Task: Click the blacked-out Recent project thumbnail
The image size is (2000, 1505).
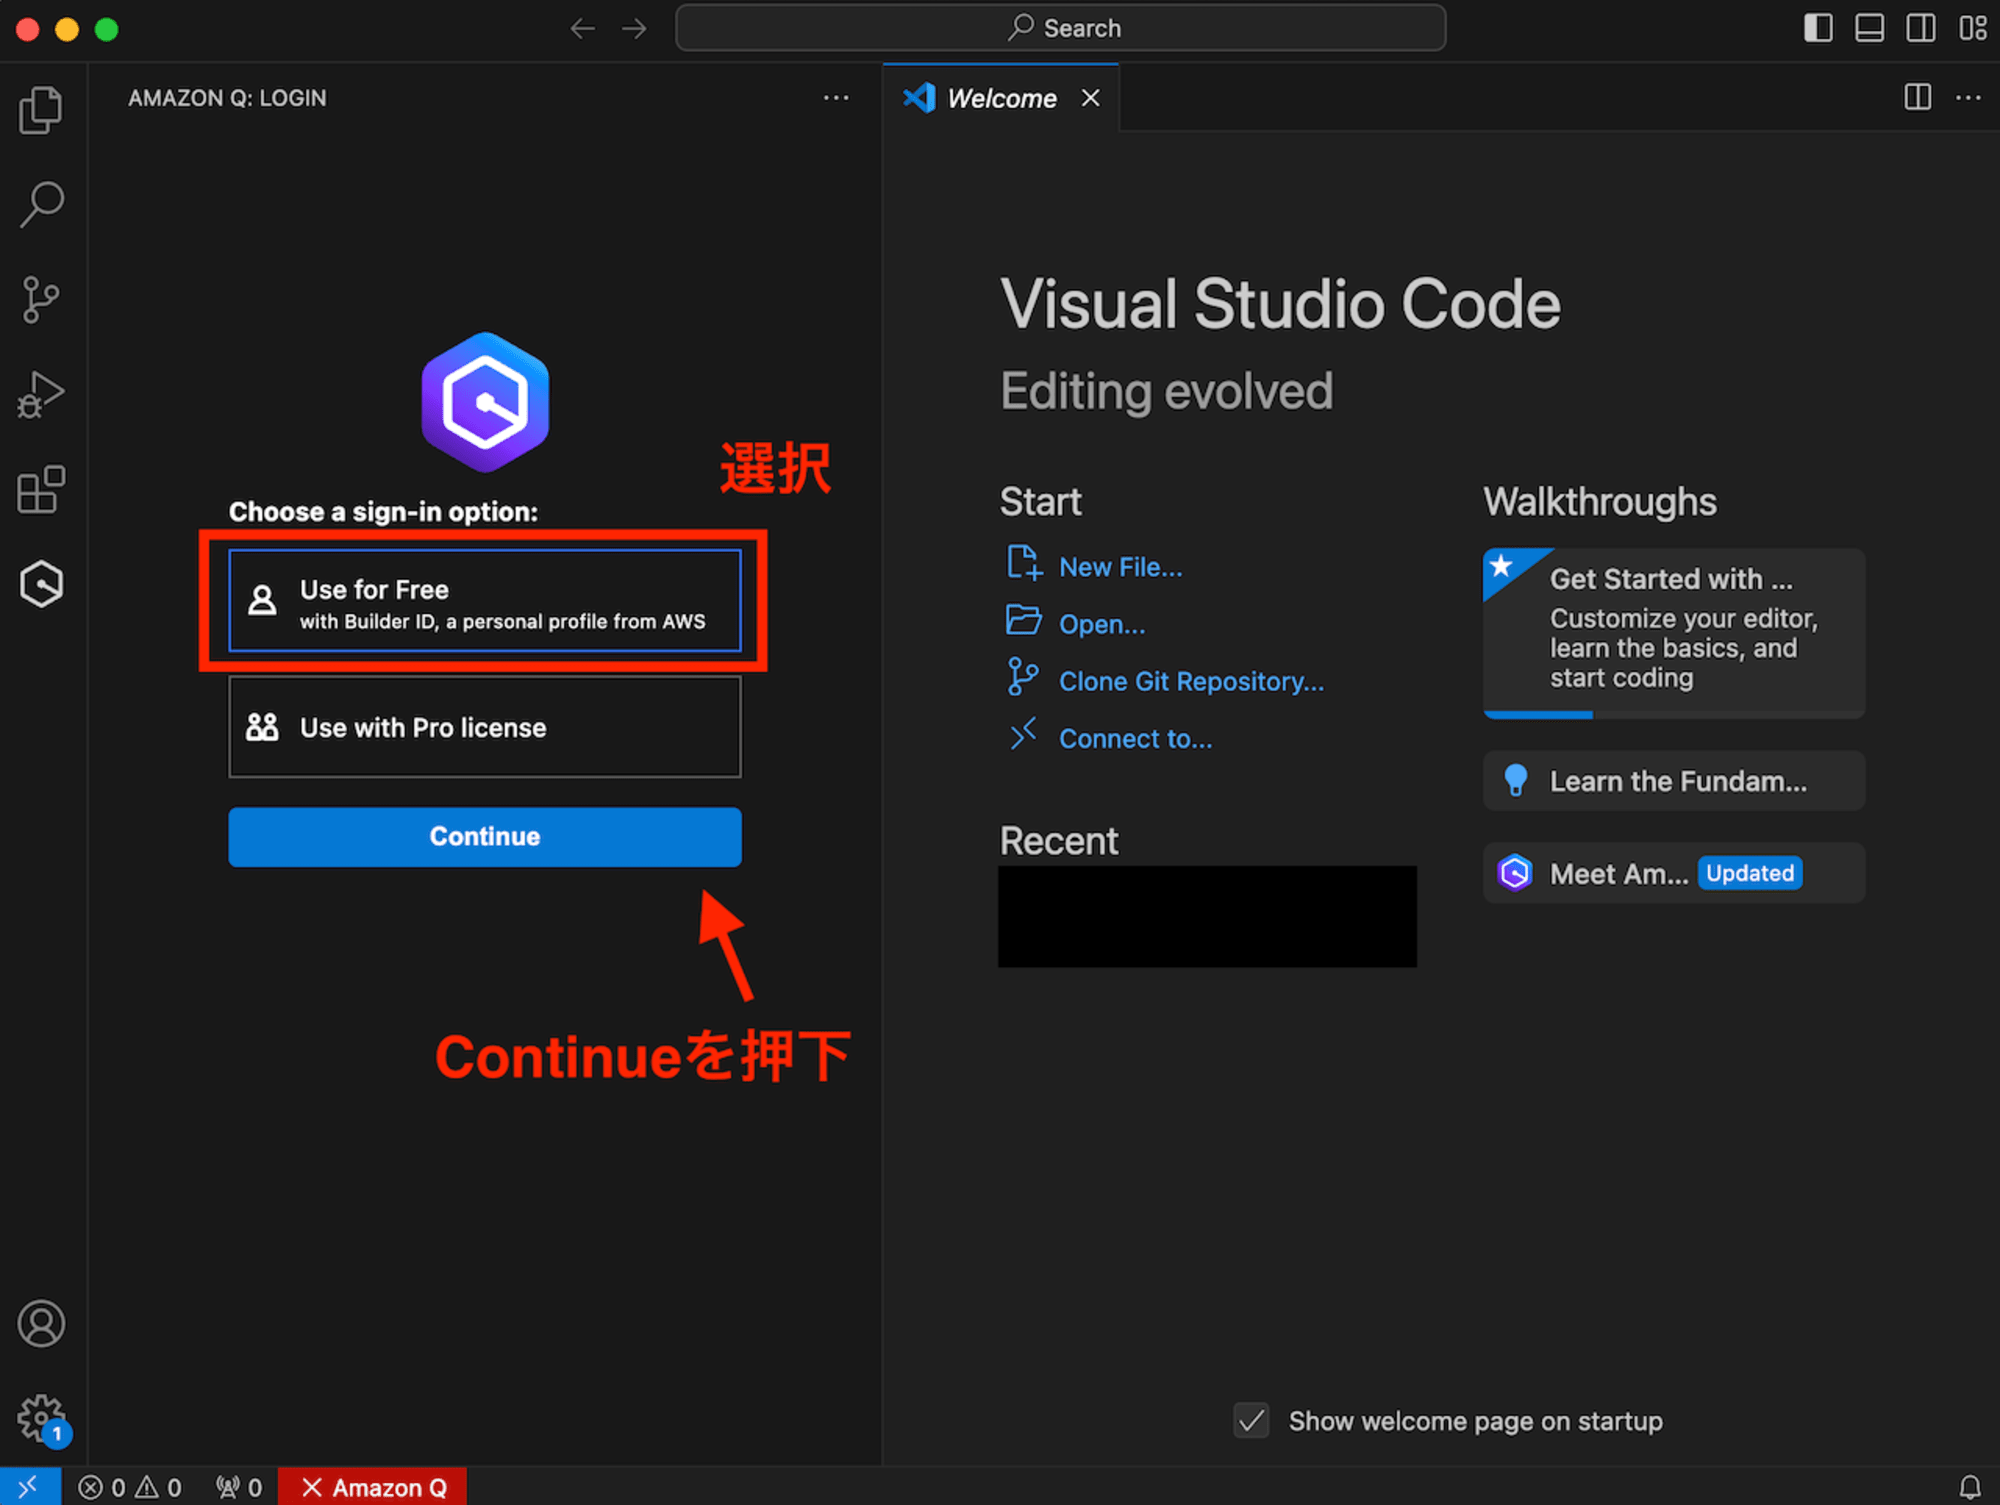Action: click(x=1205, y=917)
